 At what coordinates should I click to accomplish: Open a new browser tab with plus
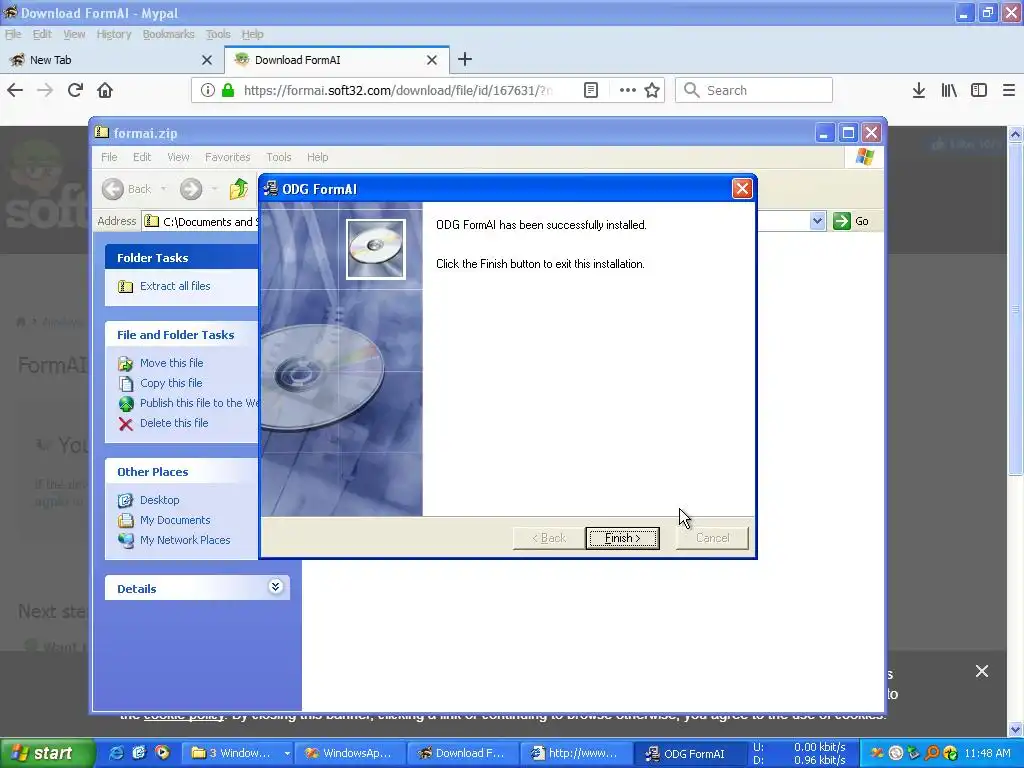click(x=465, y=59)
